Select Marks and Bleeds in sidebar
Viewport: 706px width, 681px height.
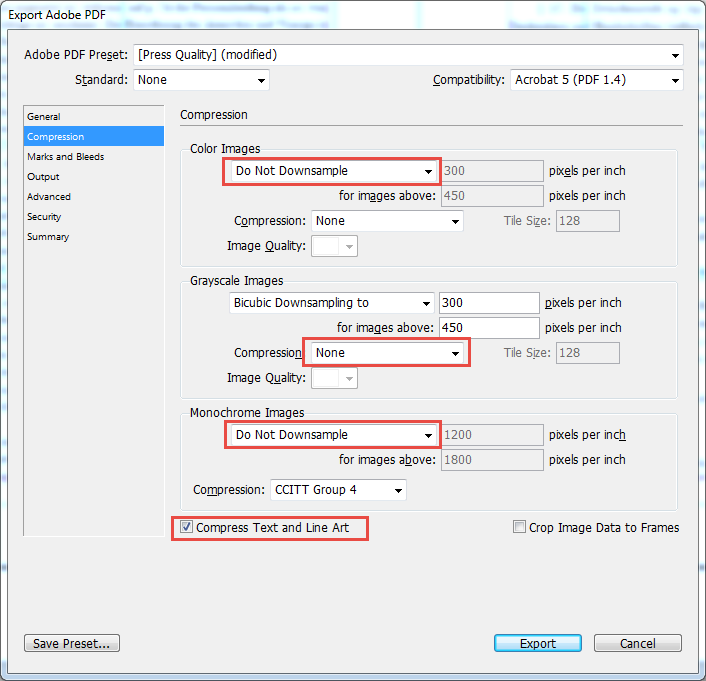(x=94, y=157)
